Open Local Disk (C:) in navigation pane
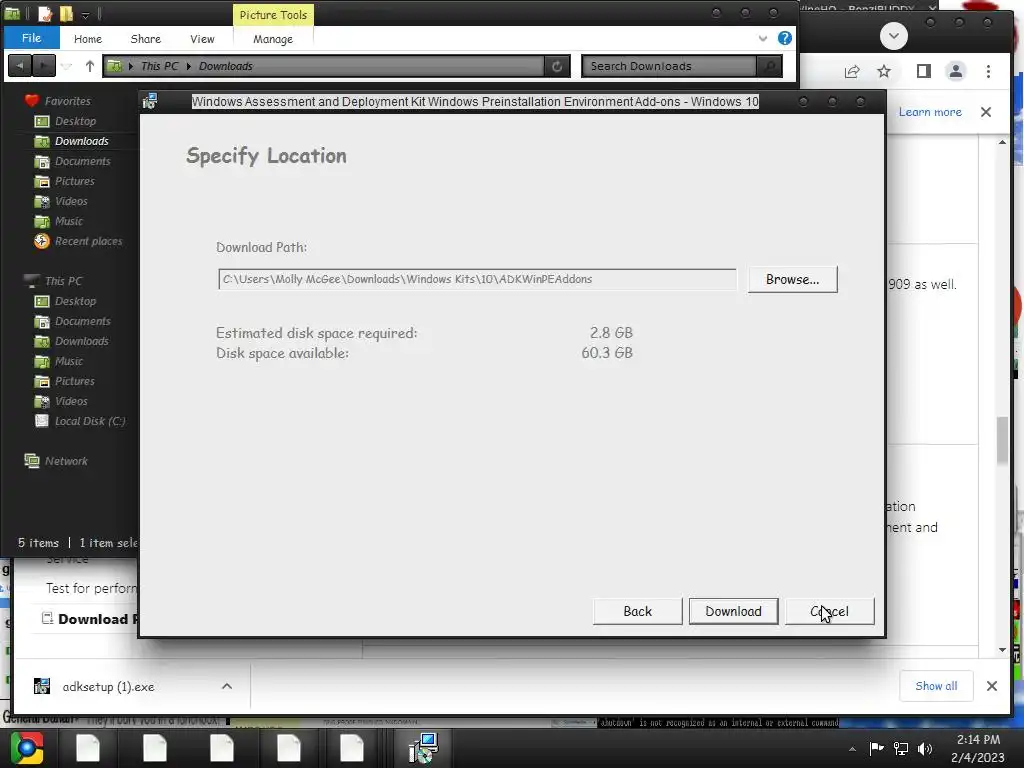 pos(89,421)
